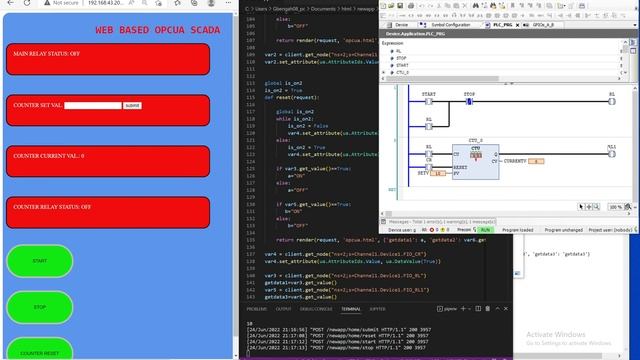This screenshot has height=360, width=640.
Task: Click the Not secure warning icon
Action: point(47,3)
